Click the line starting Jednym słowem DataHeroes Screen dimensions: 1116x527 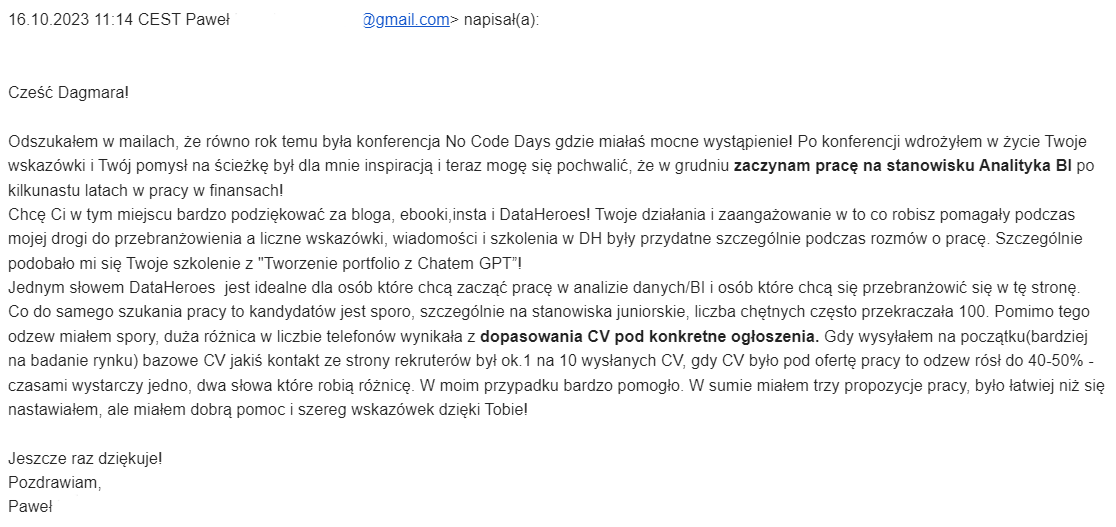click(544, 287)
